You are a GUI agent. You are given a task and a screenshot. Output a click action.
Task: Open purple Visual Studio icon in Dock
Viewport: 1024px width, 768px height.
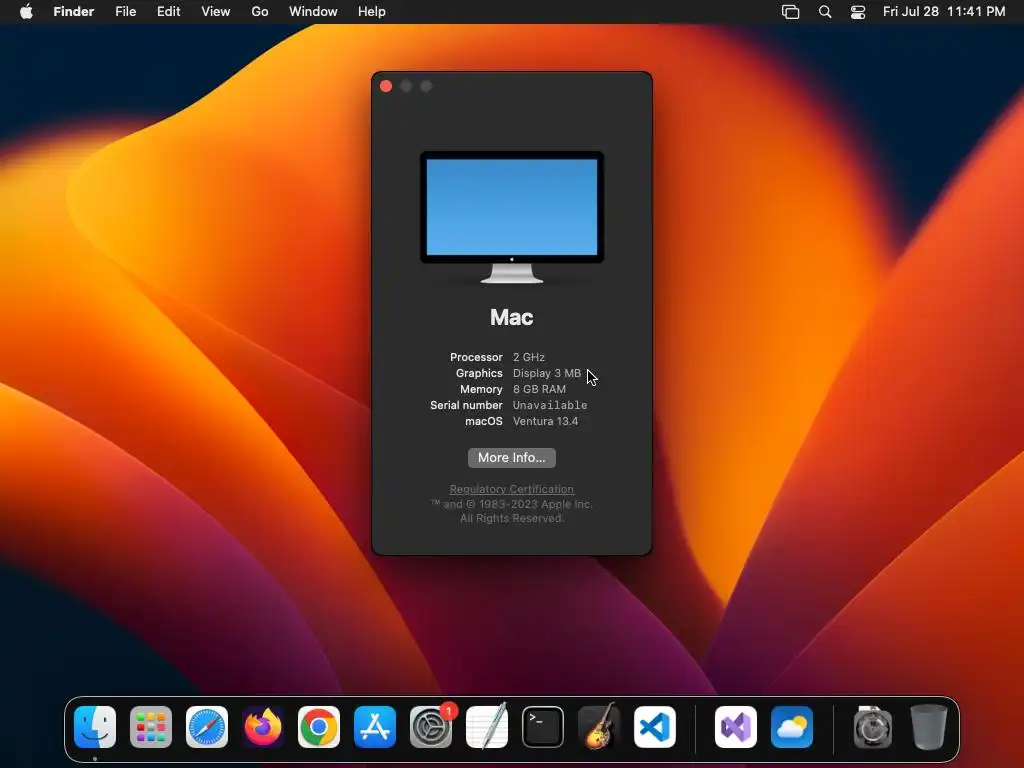coord(736,727)
